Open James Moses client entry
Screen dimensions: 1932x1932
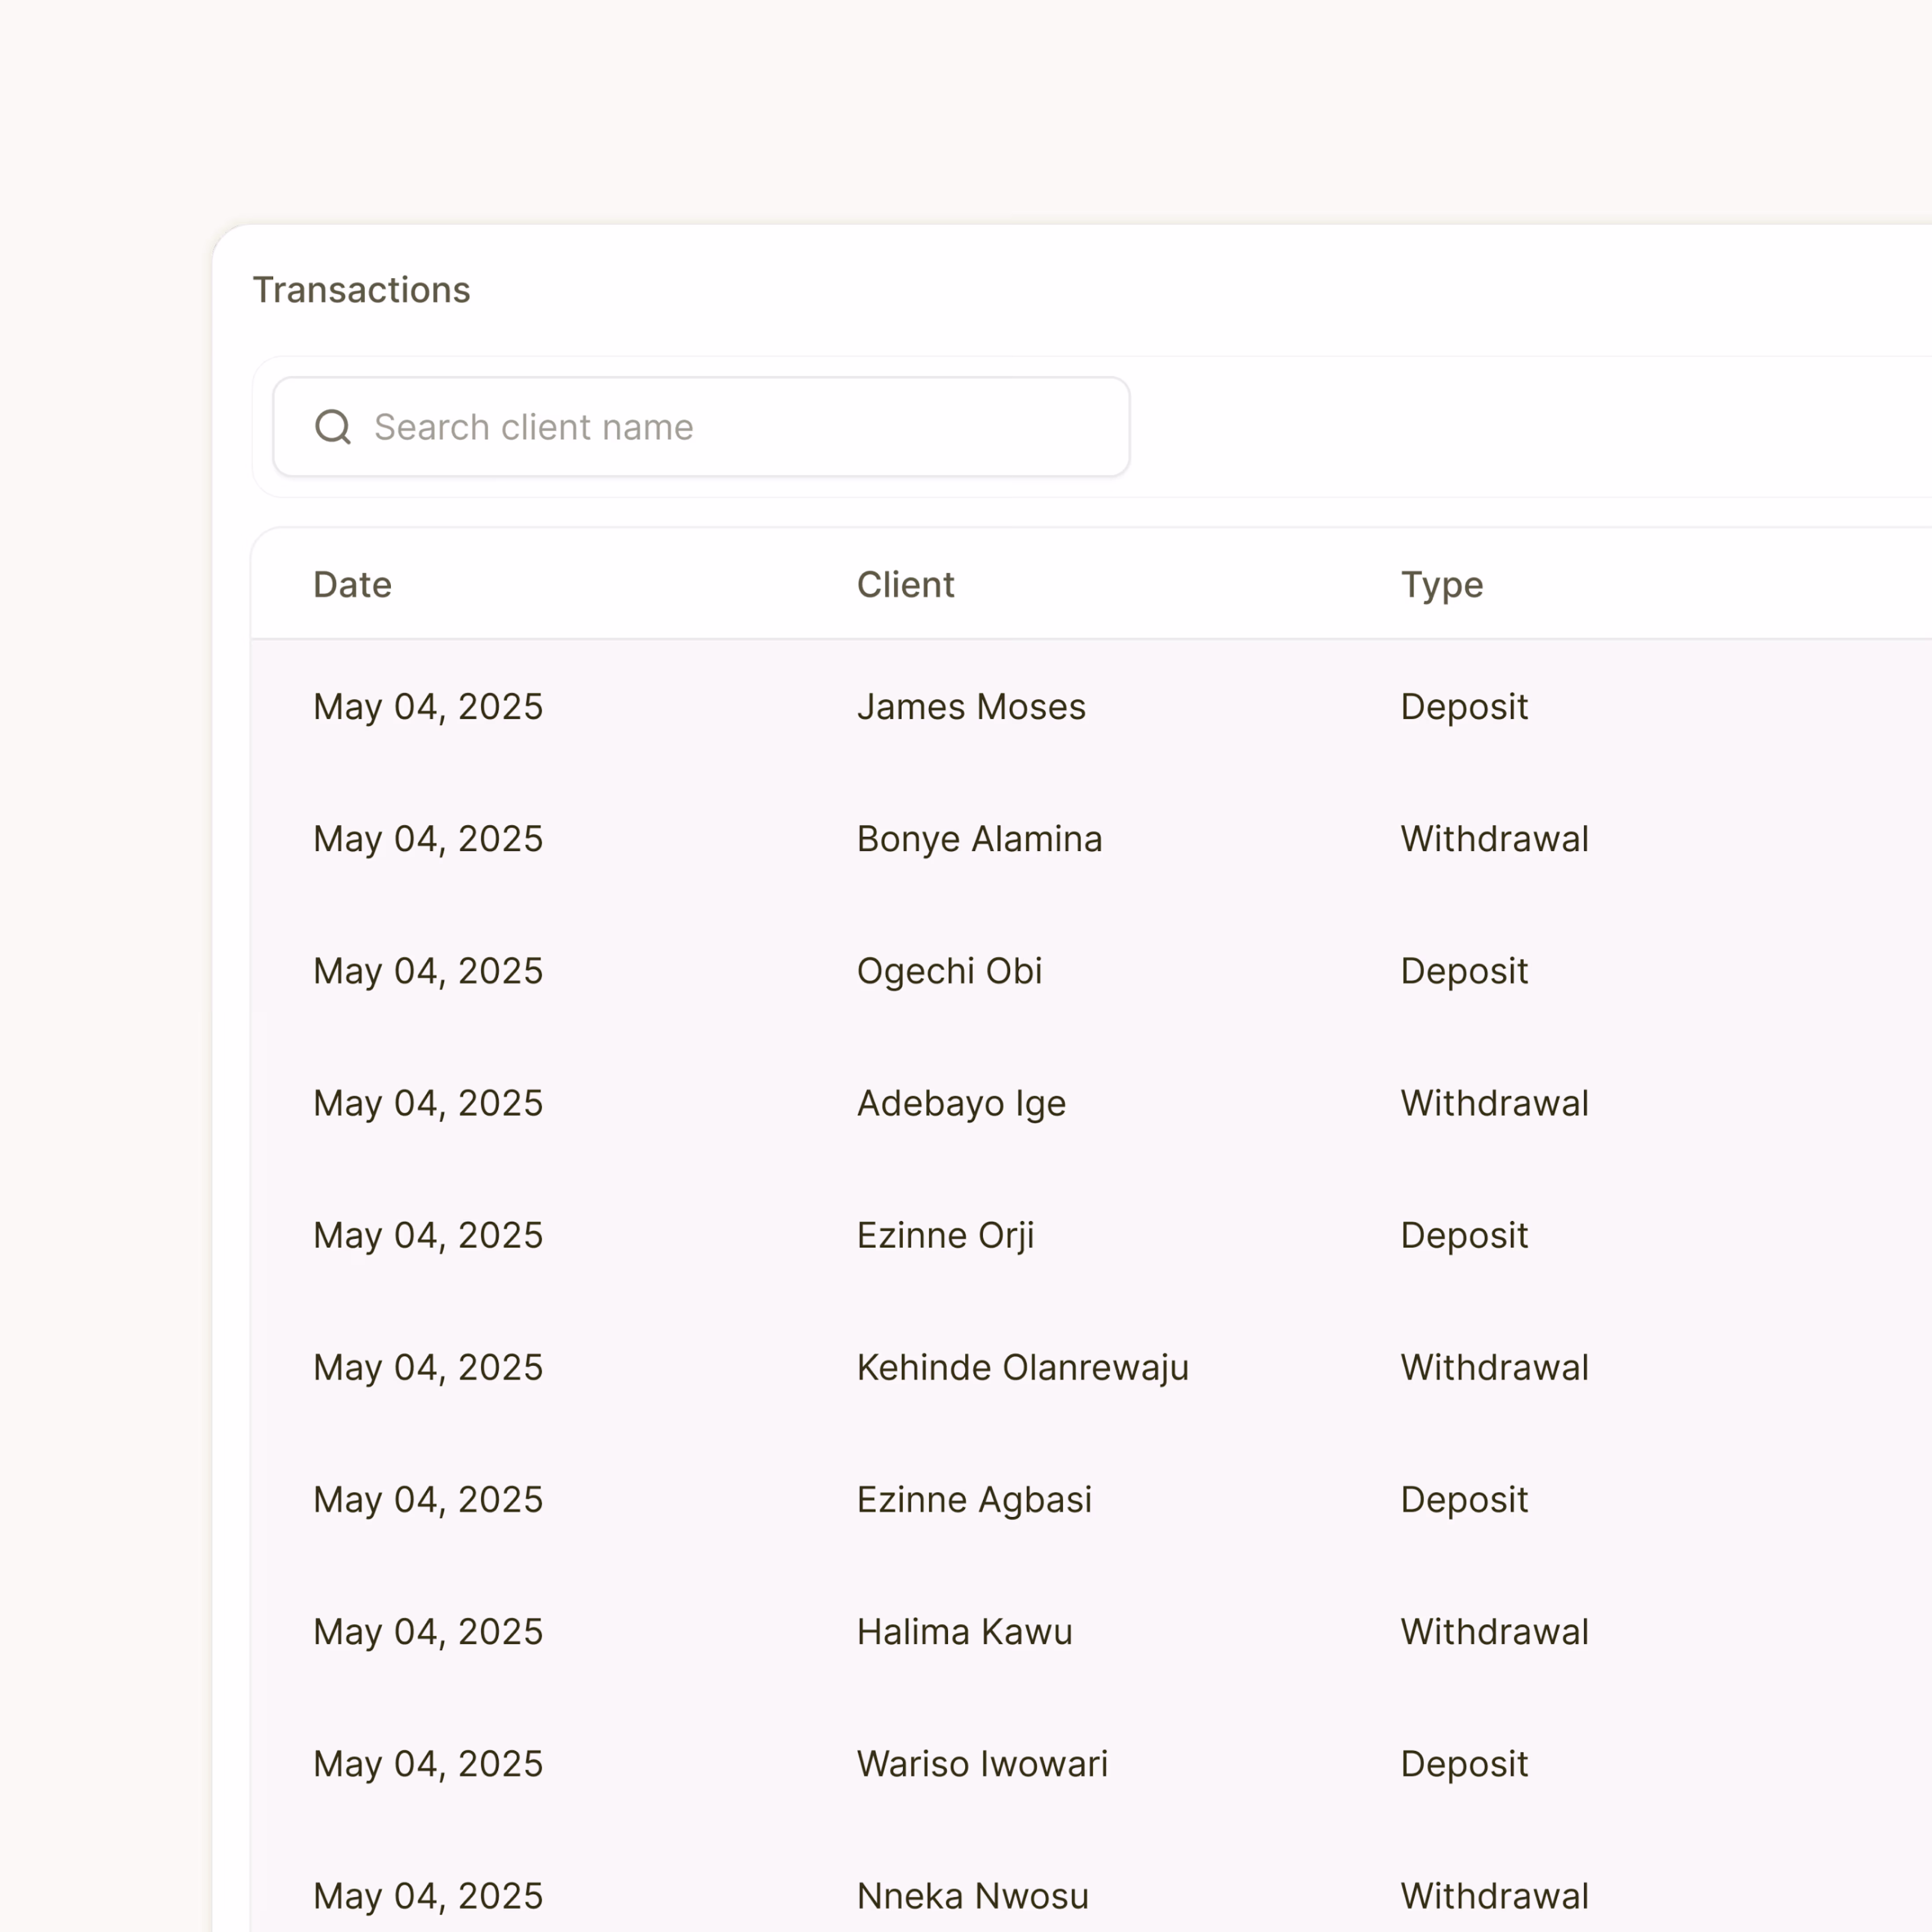(x=970, y=707)
